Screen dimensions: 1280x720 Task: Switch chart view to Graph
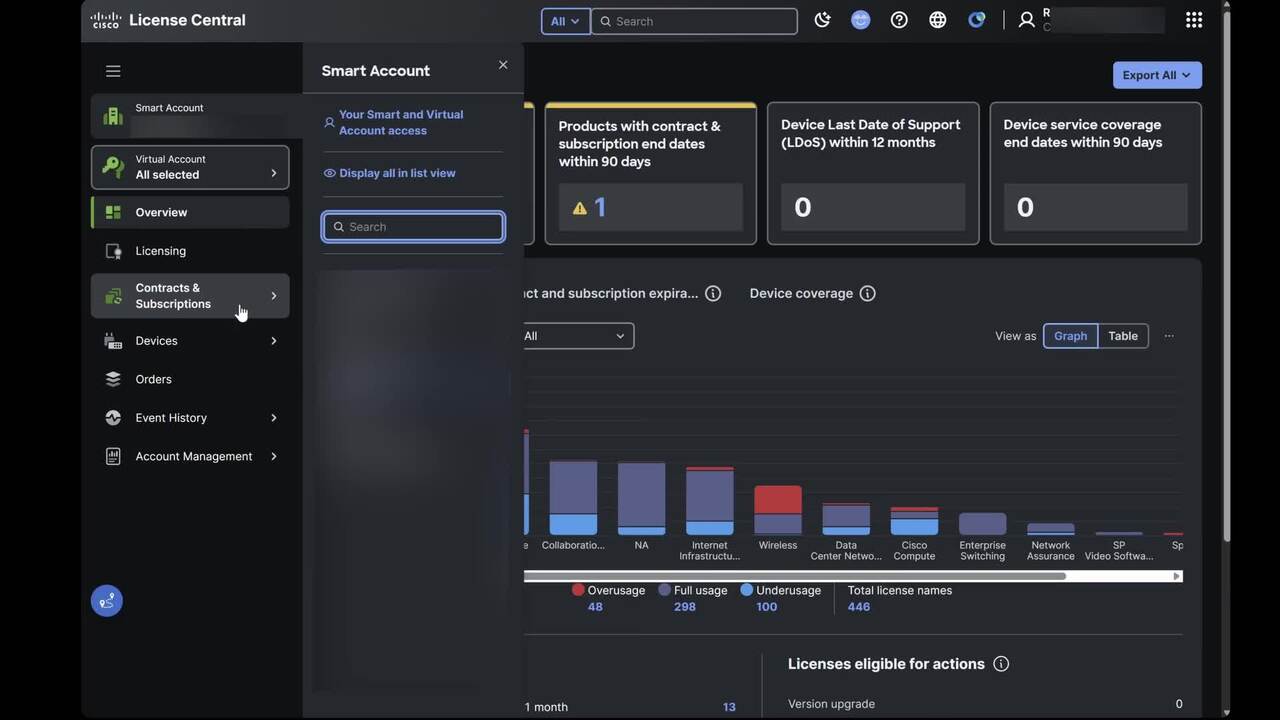1070,336
